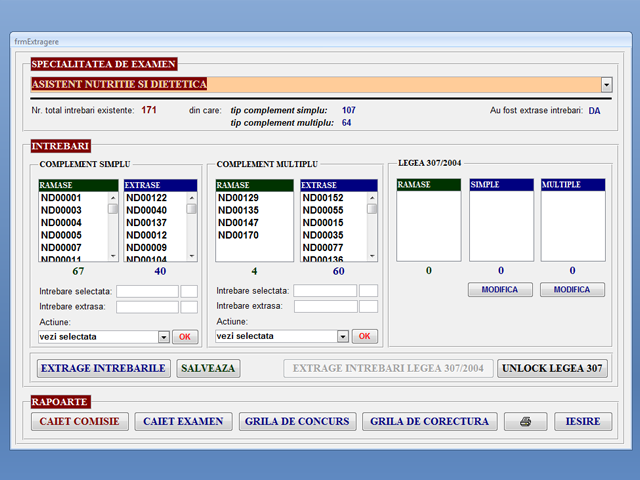This screenshot has width=640, height=480.
Task: Open the CAIET EXAMEN report
Action: [183, 422]
